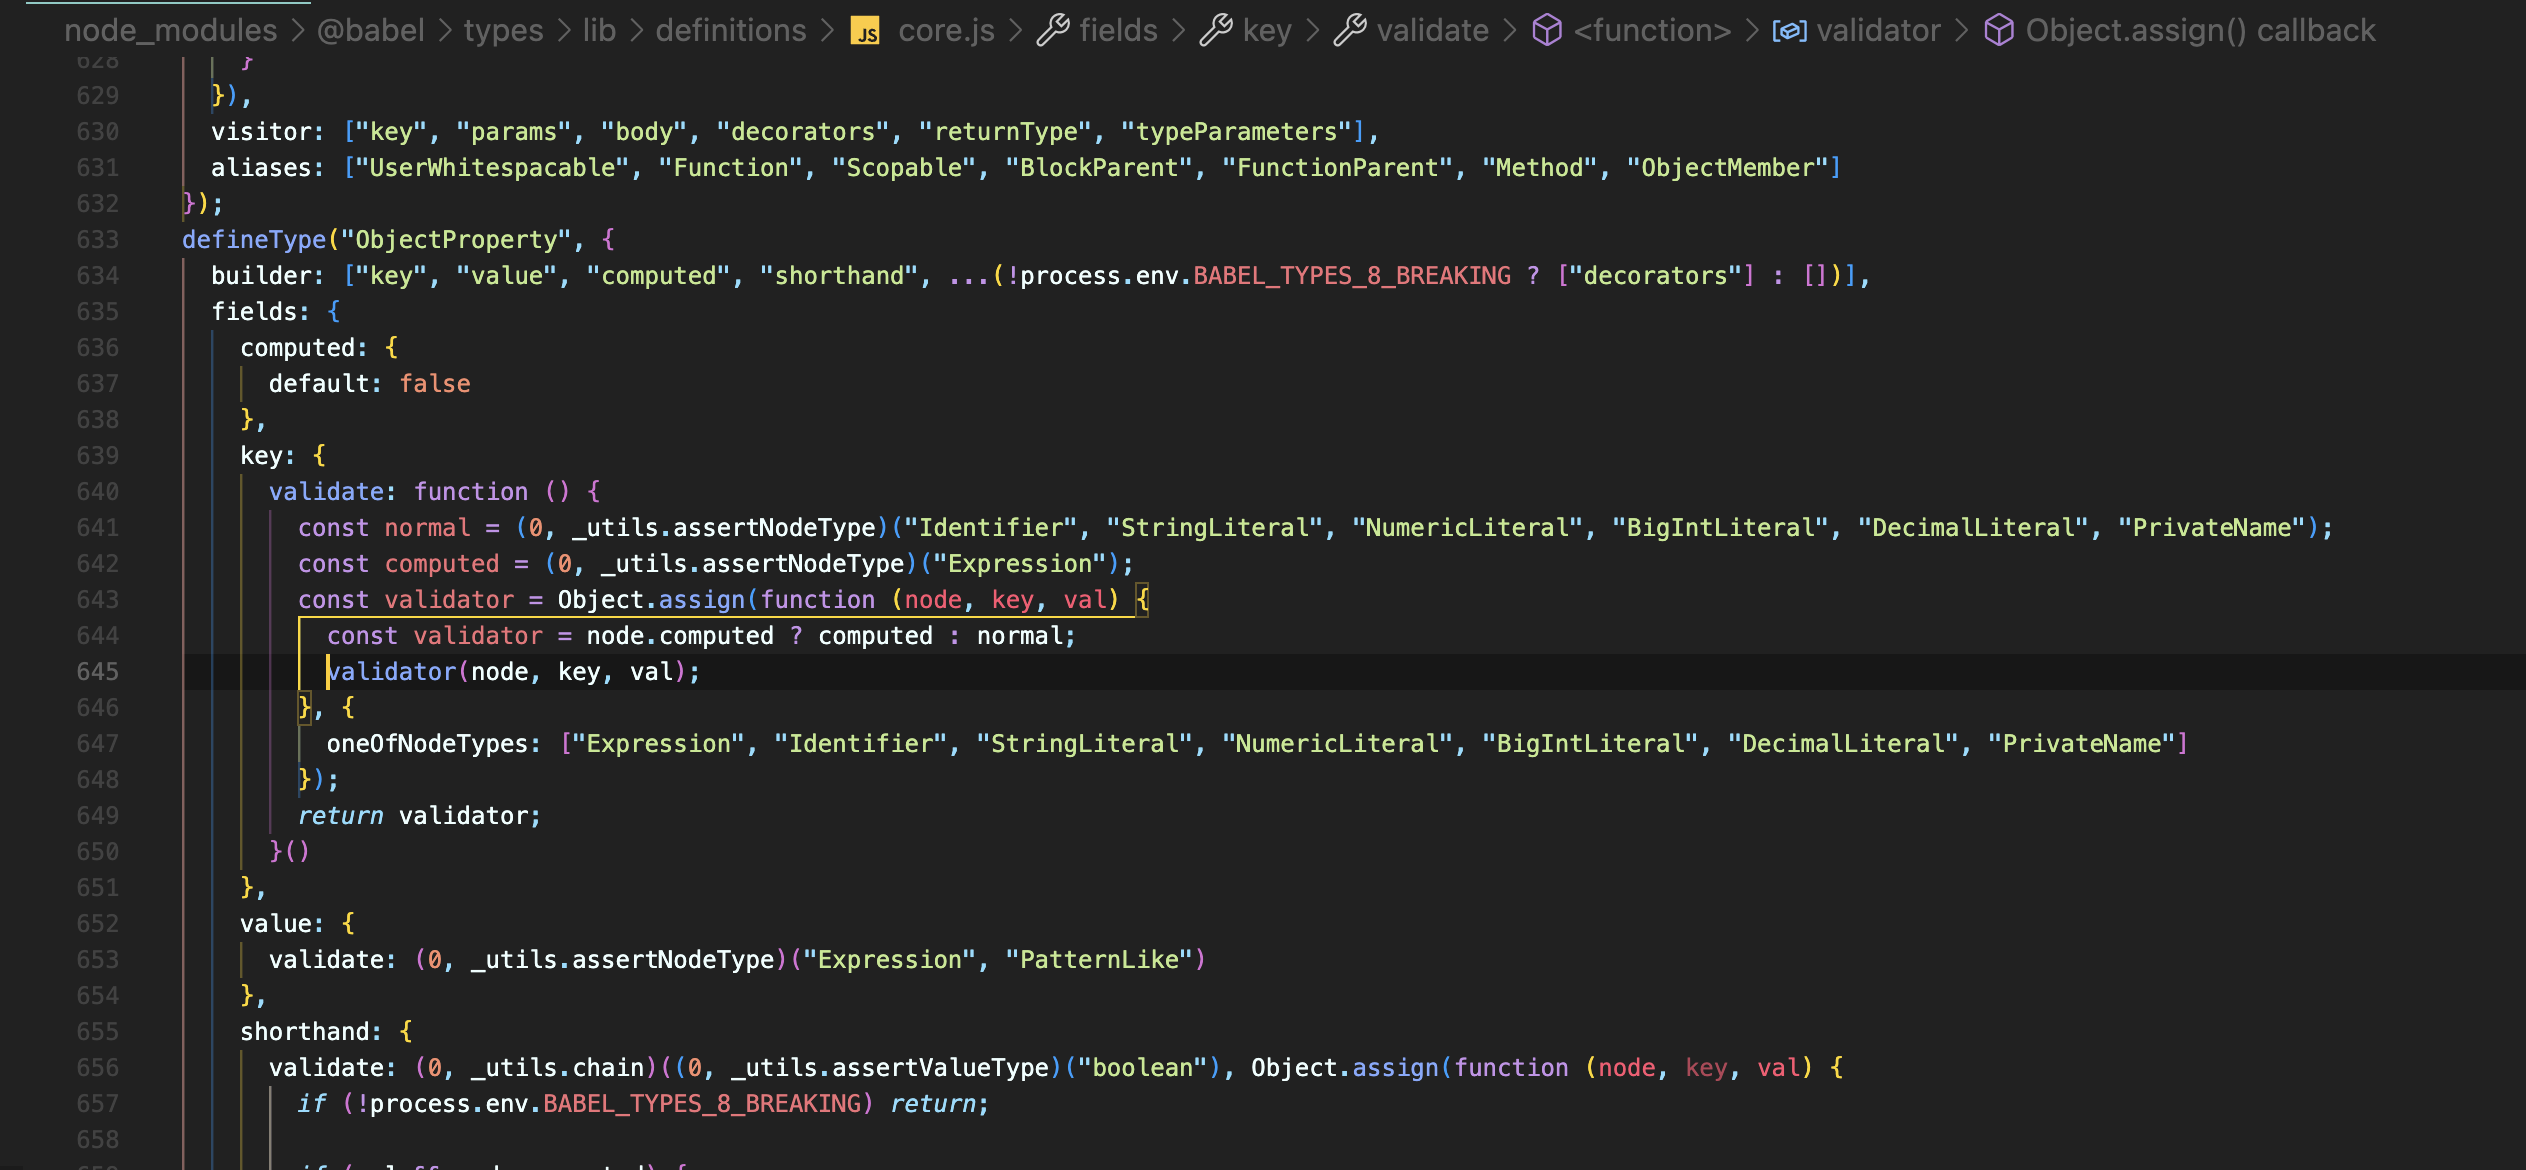
Task: Click the core.js breadcrumb label
Action: [x=946, y=31]
